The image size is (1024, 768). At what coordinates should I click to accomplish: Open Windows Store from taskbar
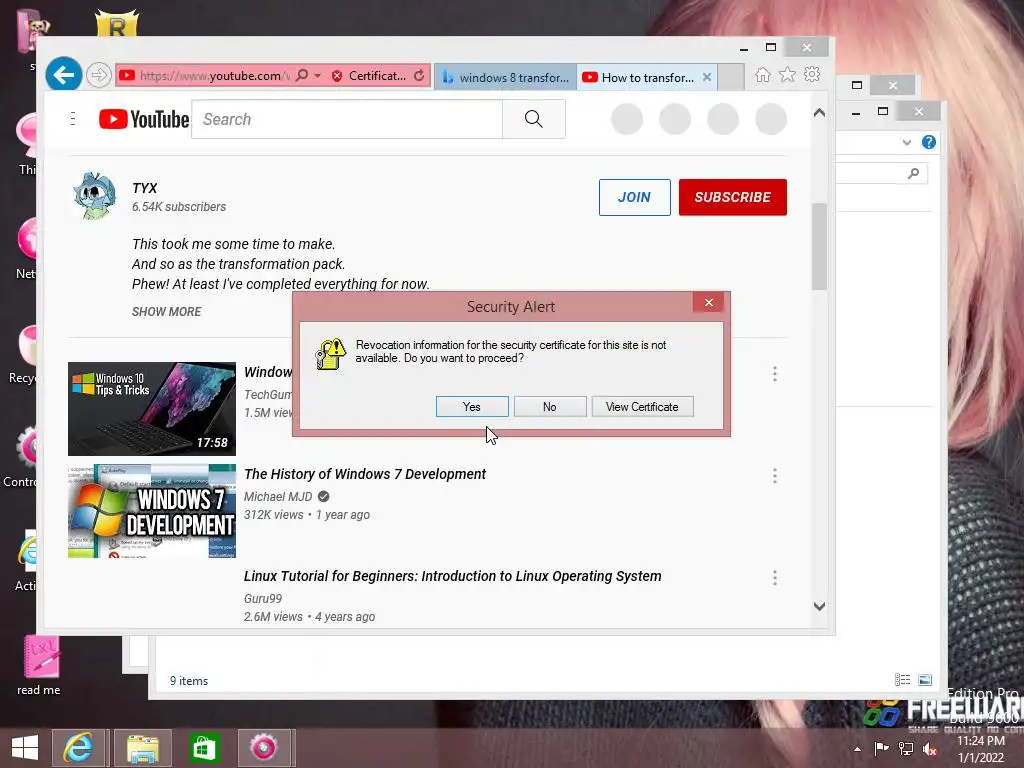click(x=204, y=748)
